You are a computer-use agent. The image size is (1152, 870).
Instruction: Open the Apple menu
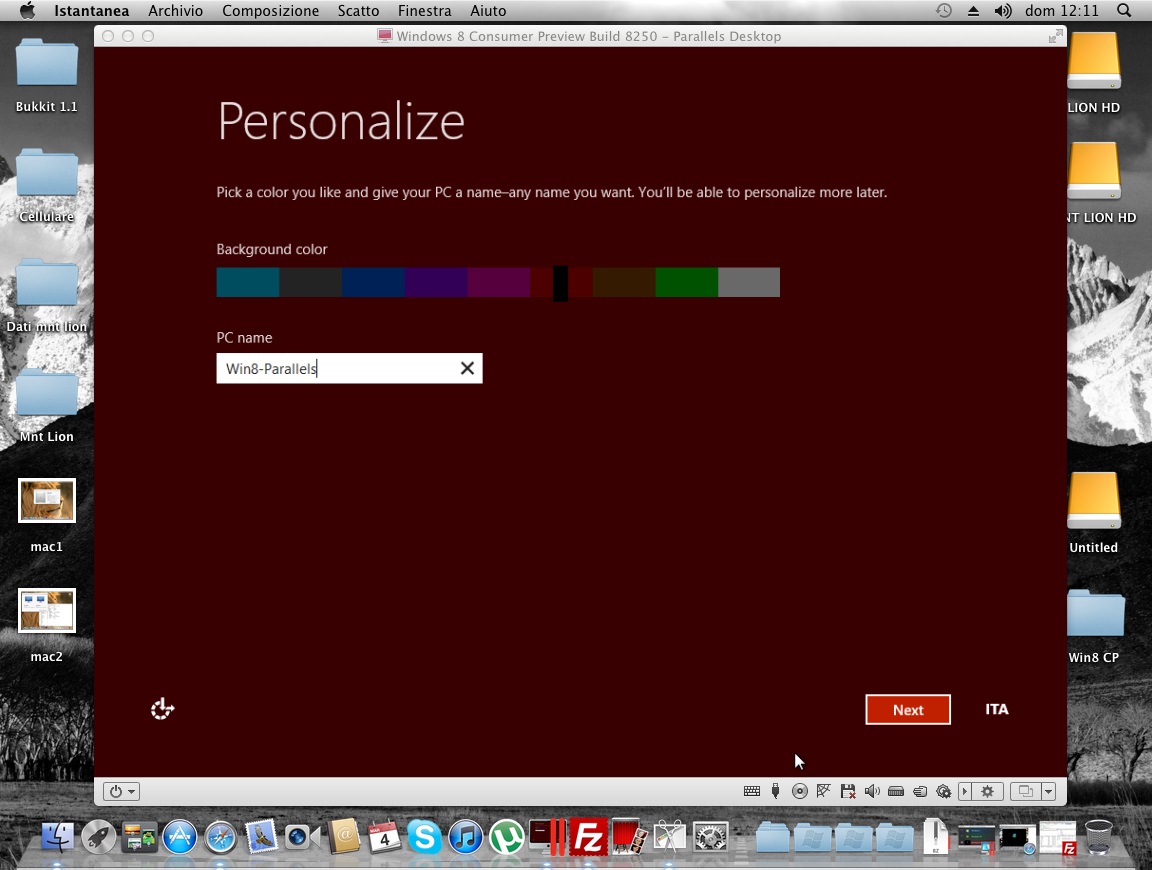pyautogui.click(x=27, y=10)
